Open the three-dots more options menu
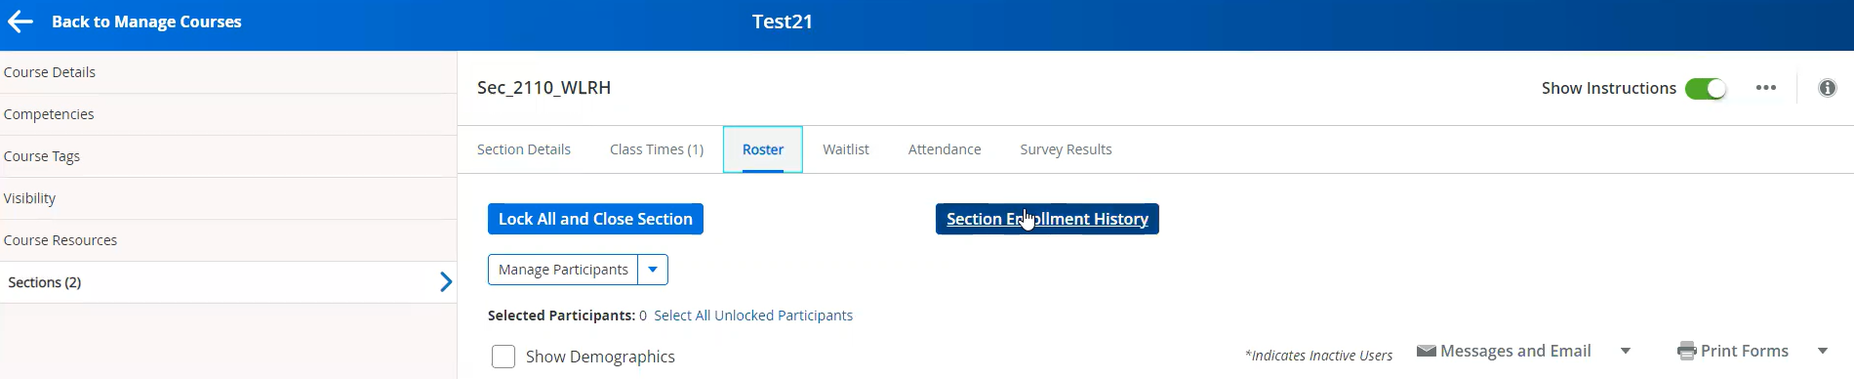Screen dimensions: 1854x379 point(1766,88)
